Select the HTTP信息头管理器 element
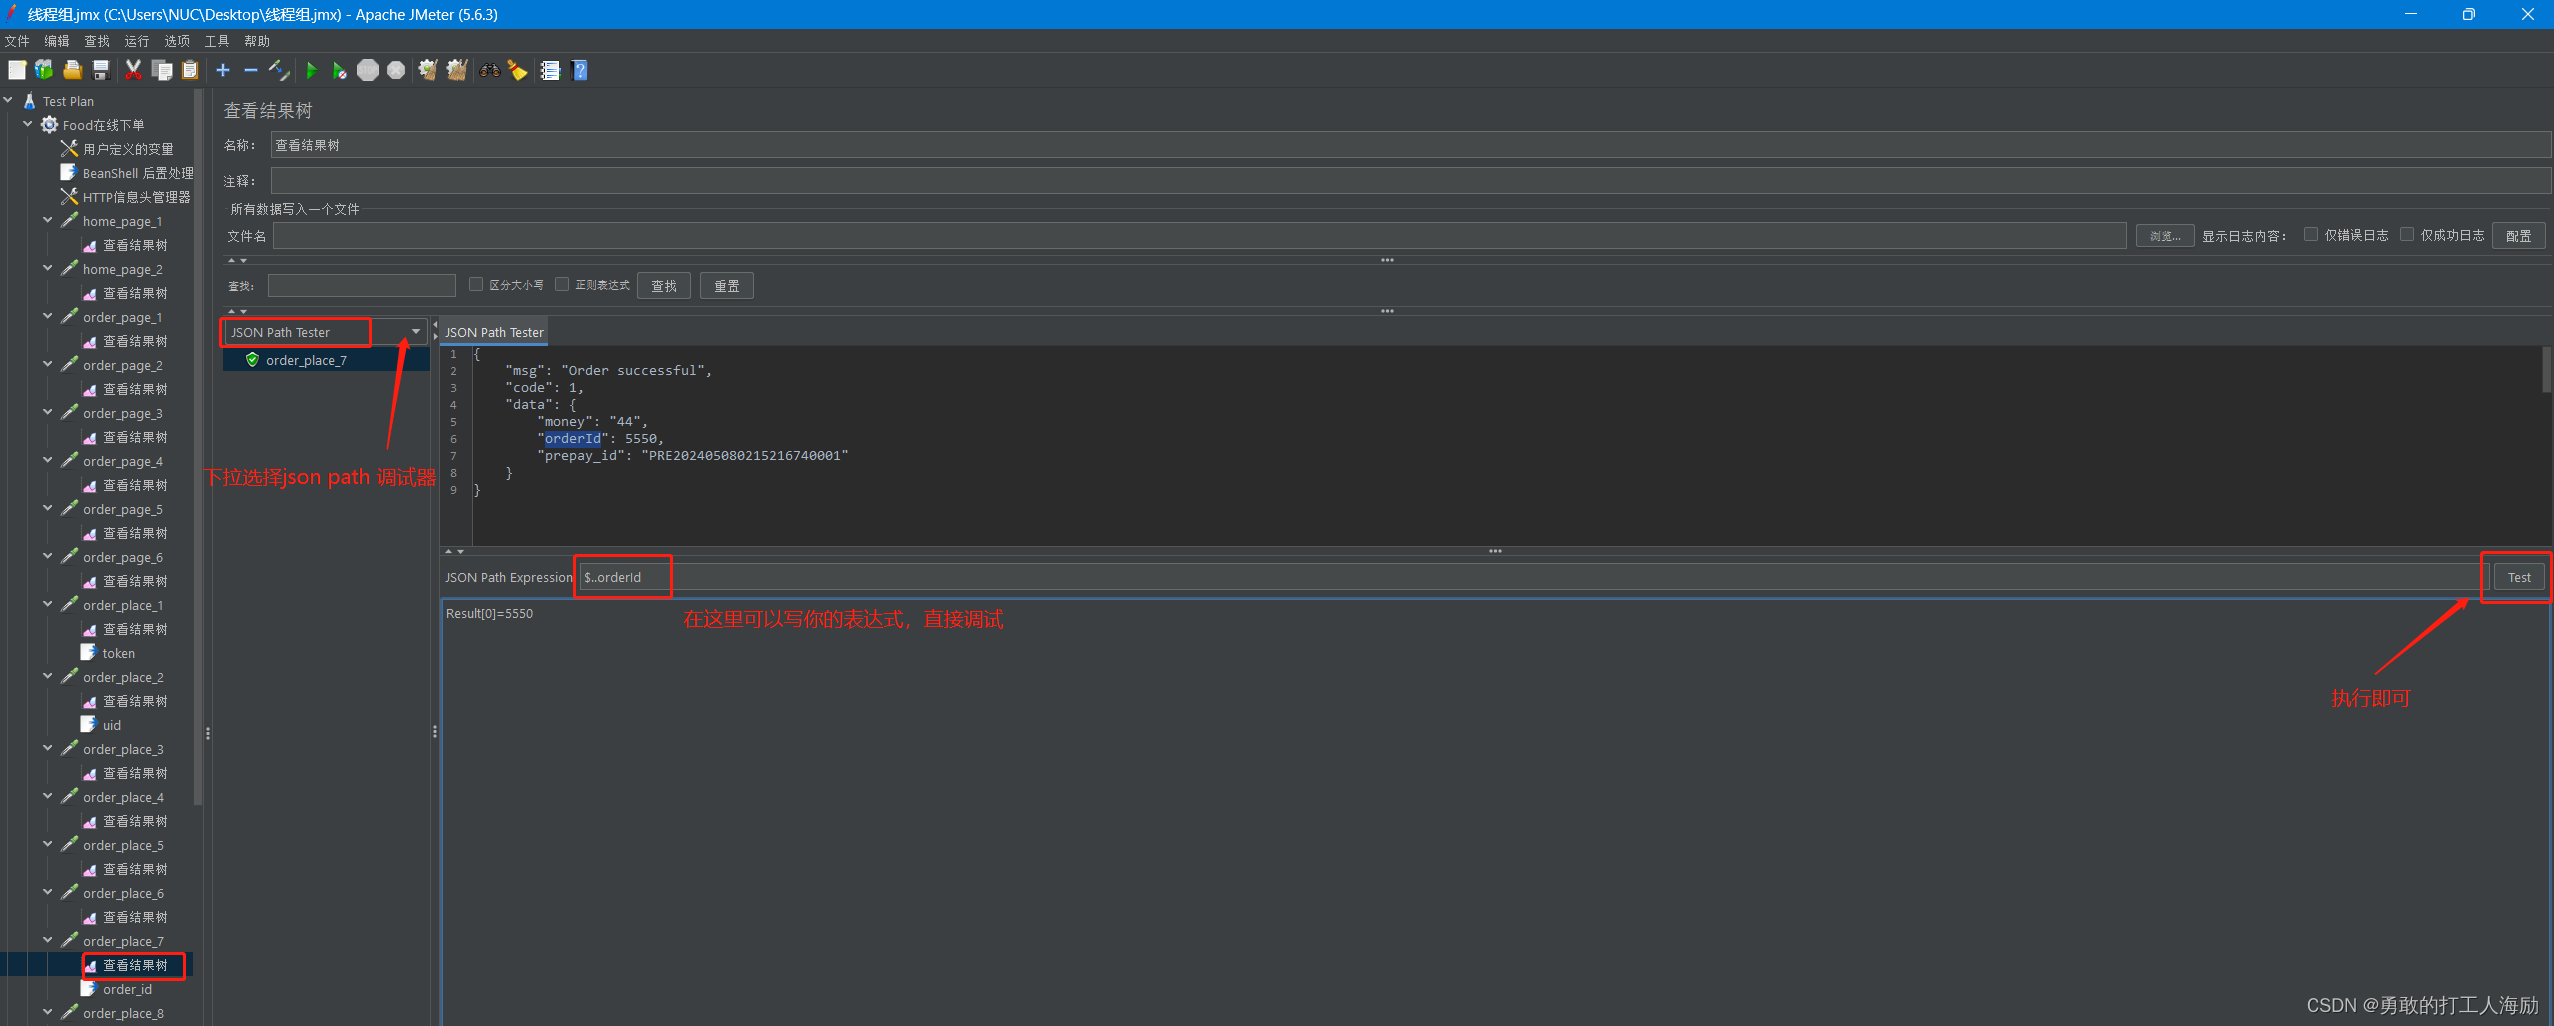Screen dimensions: 2554x1026 (136, 197)
